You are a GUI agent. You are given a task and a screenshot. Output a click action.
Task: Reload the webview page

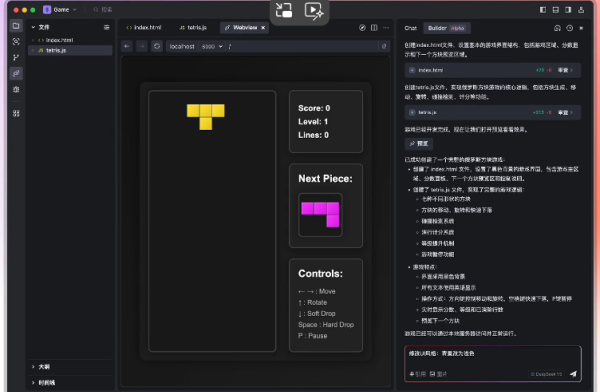[157, 46]
